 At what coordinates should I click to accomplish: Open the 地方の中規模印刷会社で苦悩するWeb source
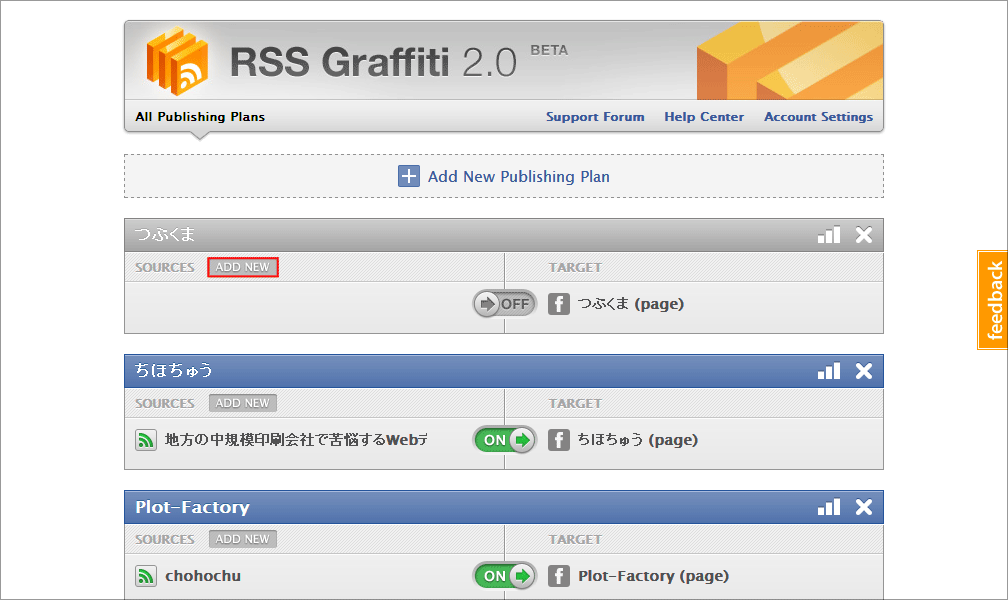[297, 440]
